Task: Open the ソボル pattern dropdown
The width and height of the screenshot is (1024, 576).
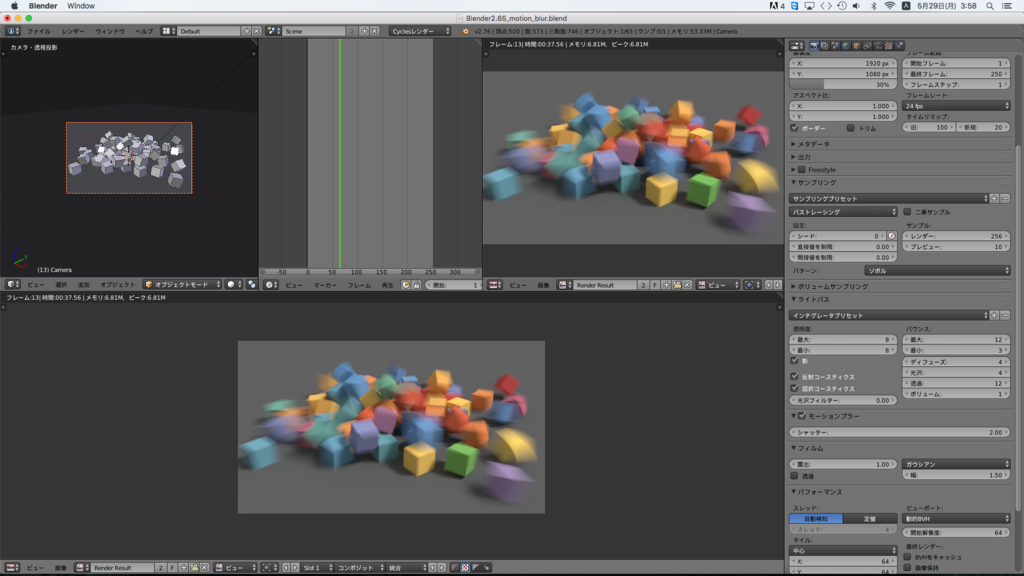Action: click(x=938, y=270)
